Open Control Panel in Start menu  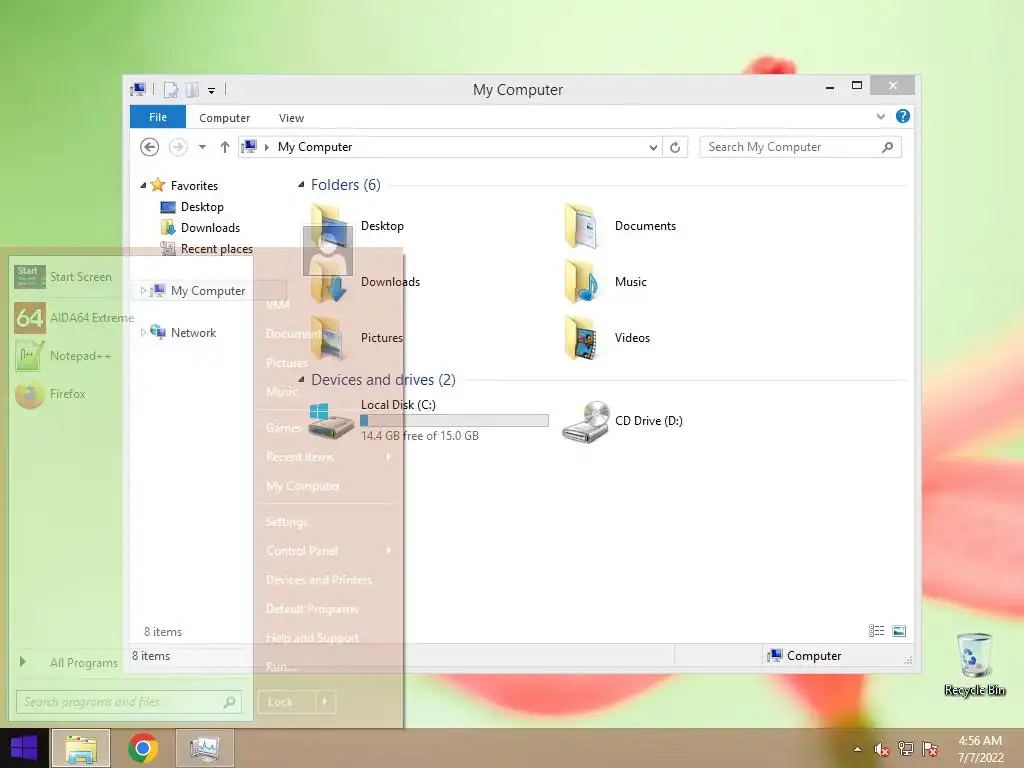pyautogui.click(x=328, y=551)
